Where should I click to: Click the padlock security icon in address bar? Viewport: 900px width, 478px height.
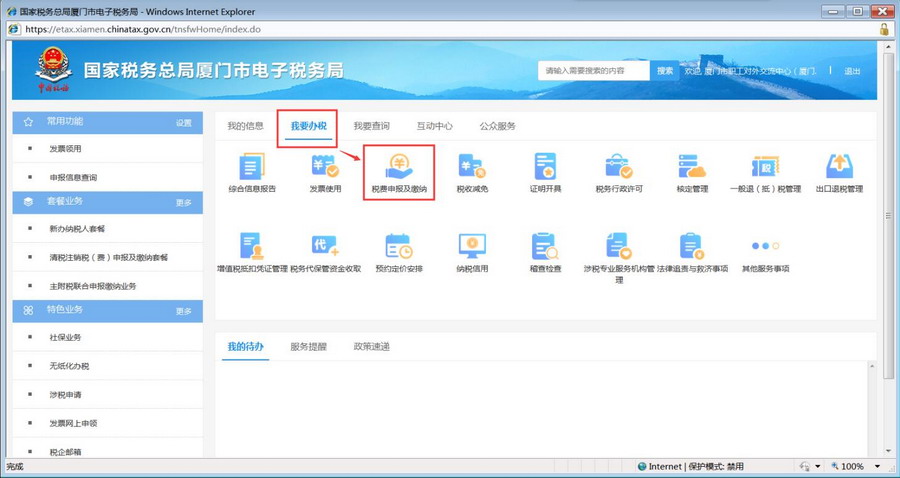884,29
